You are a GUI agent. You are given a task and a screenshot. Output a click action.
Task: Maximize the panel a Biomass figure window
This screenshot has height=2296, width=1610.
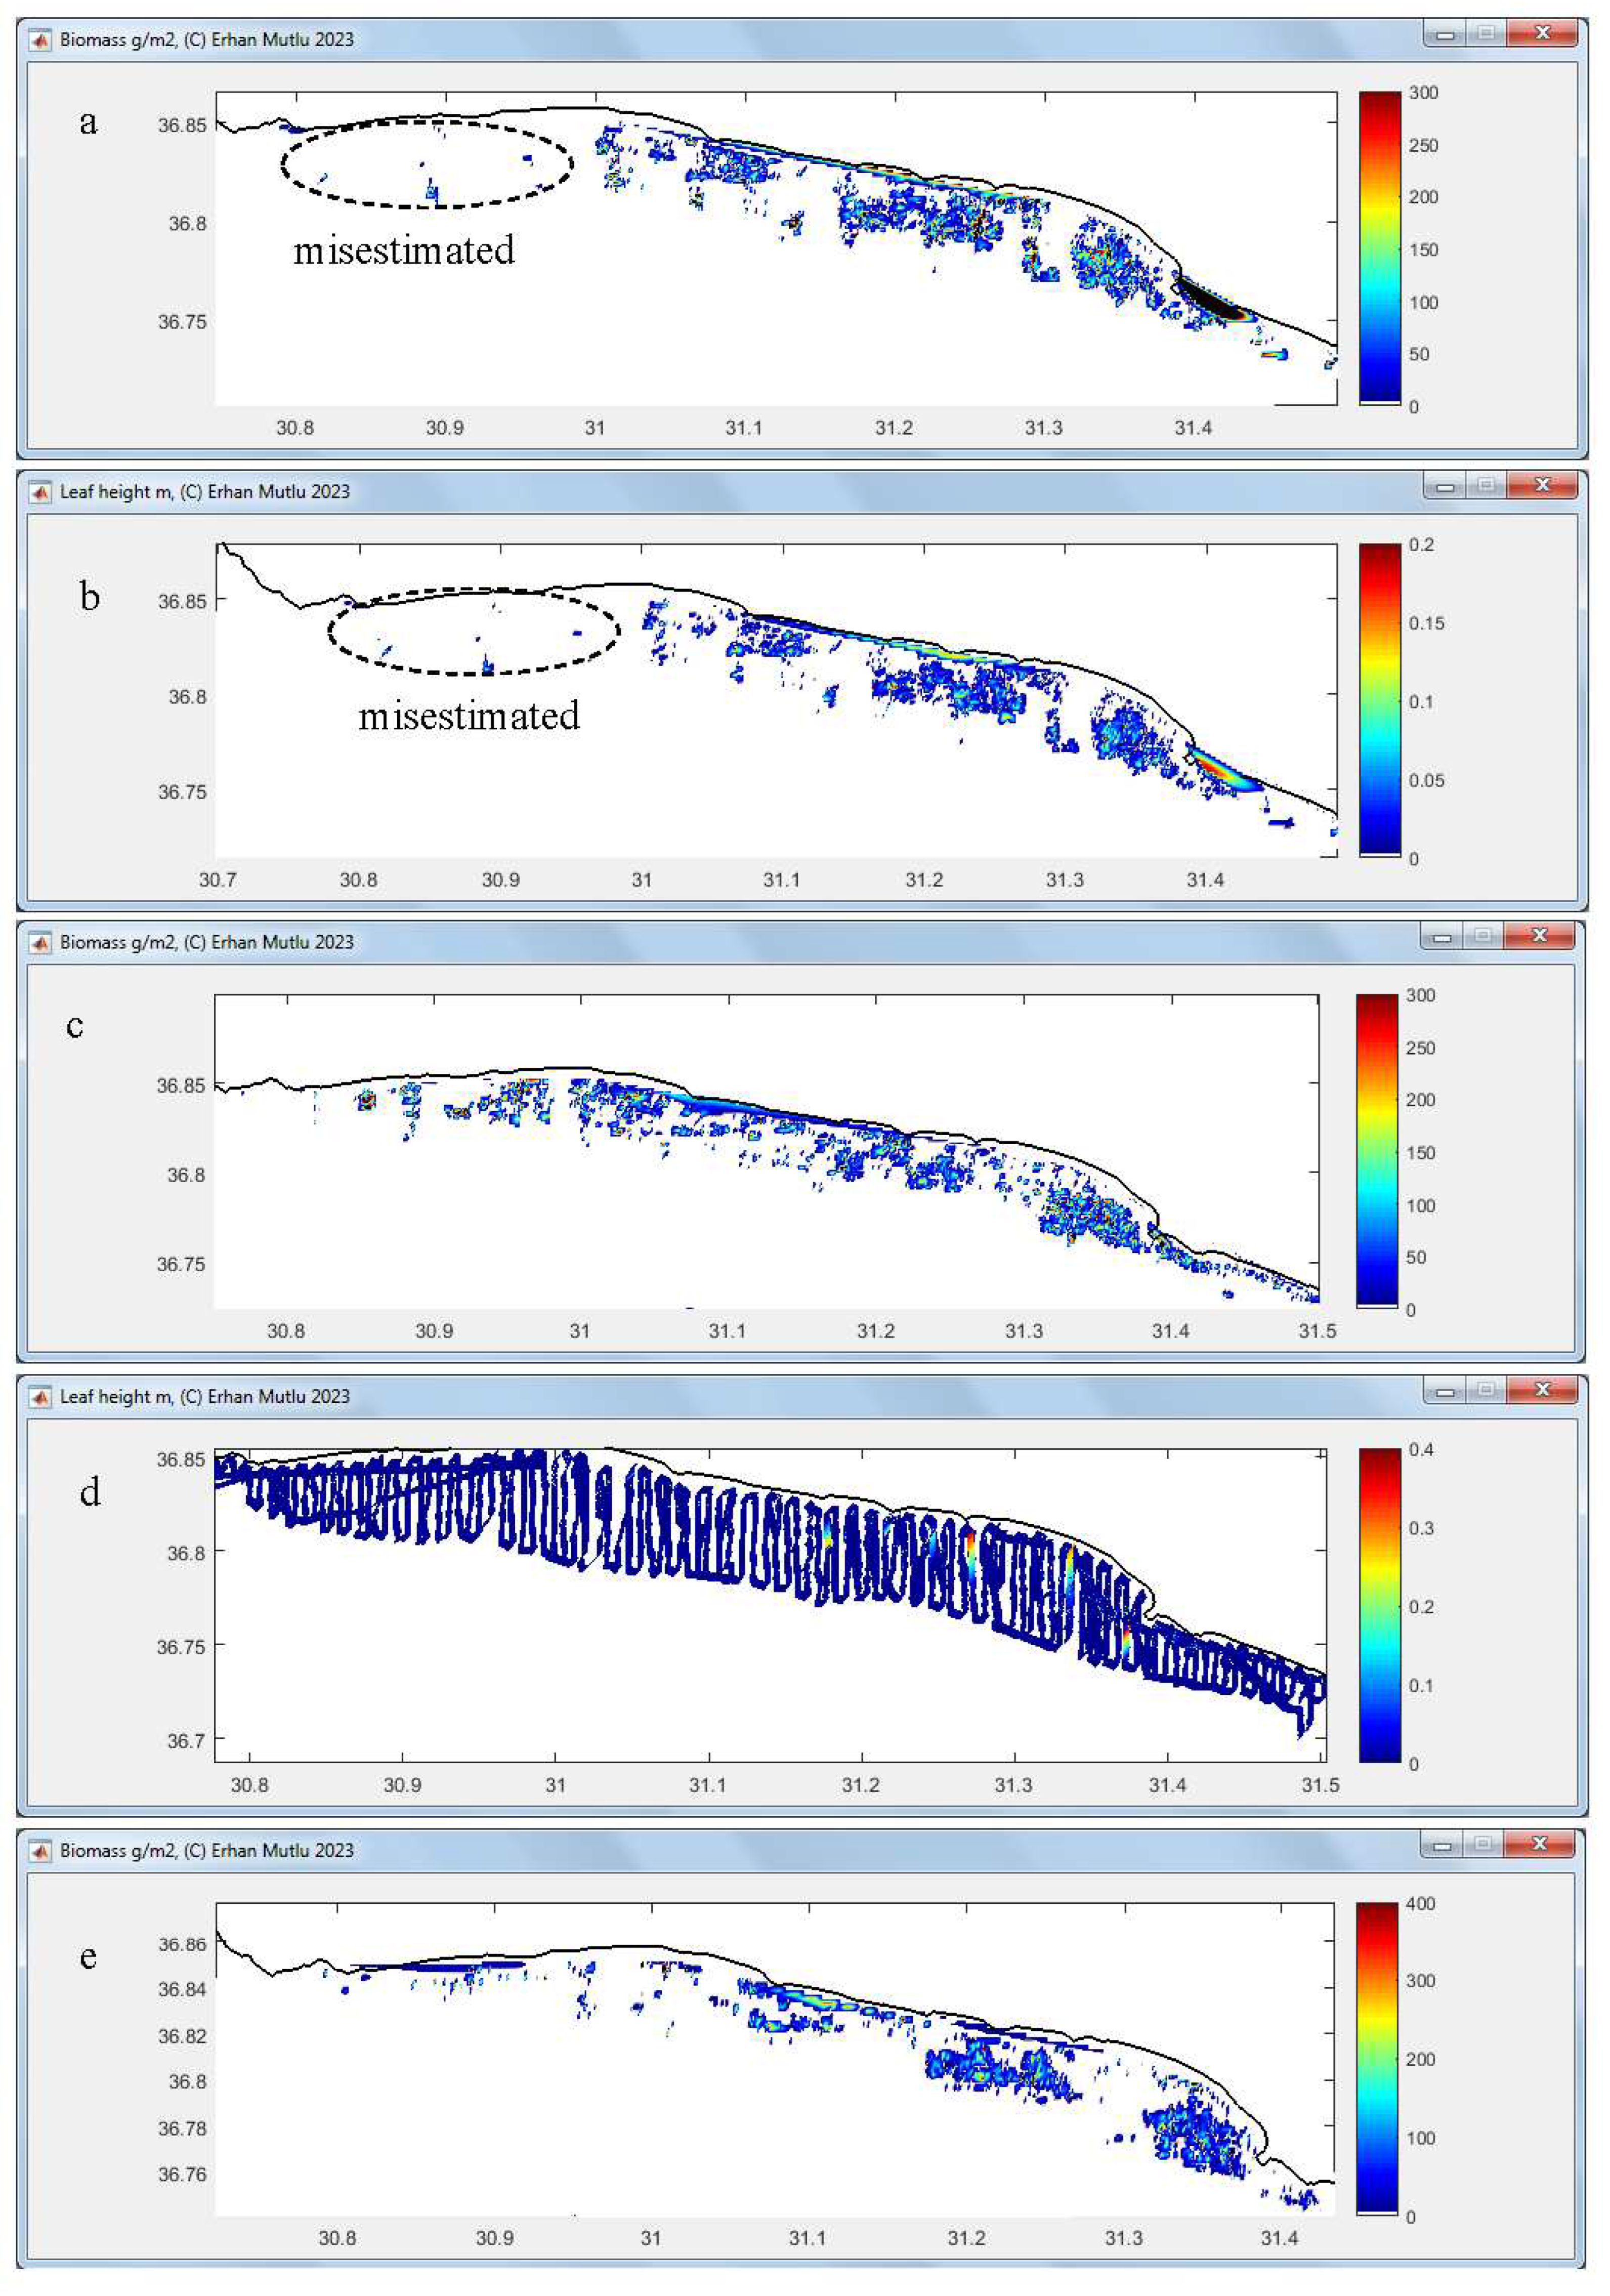tap(1486, 34)
